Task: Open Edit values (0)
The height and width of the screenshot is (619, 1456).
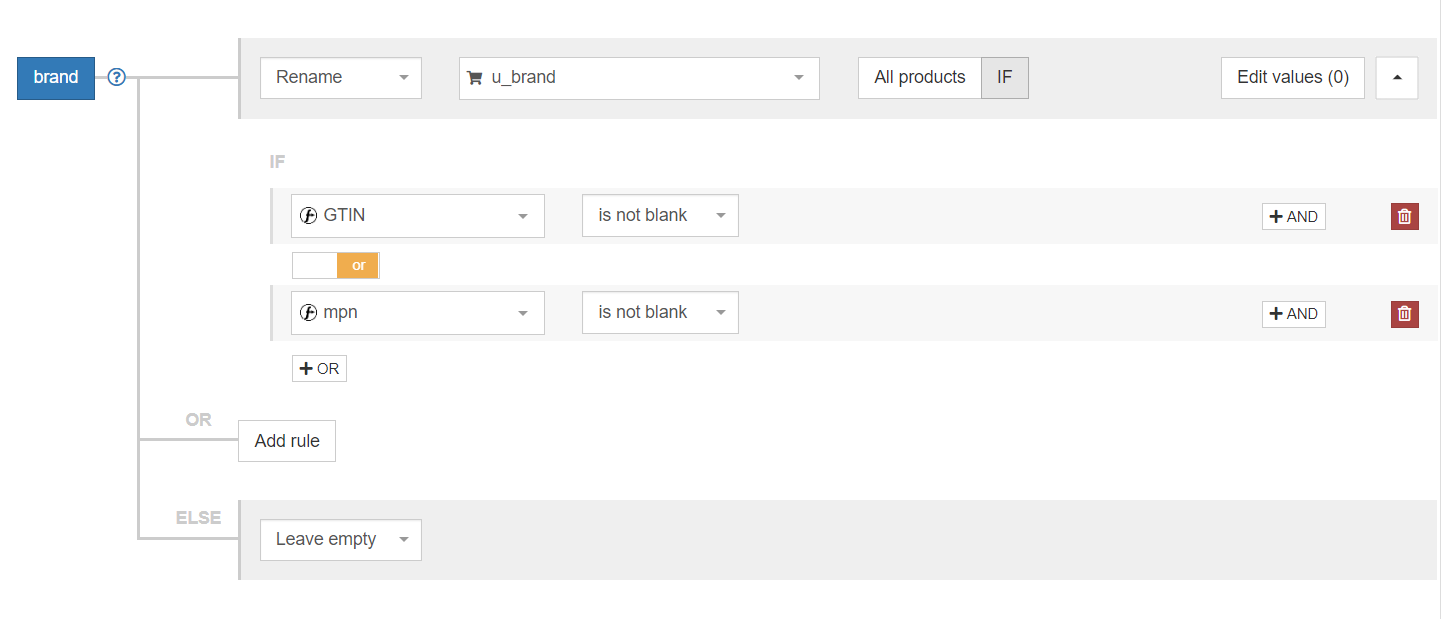Action: 1292,77
